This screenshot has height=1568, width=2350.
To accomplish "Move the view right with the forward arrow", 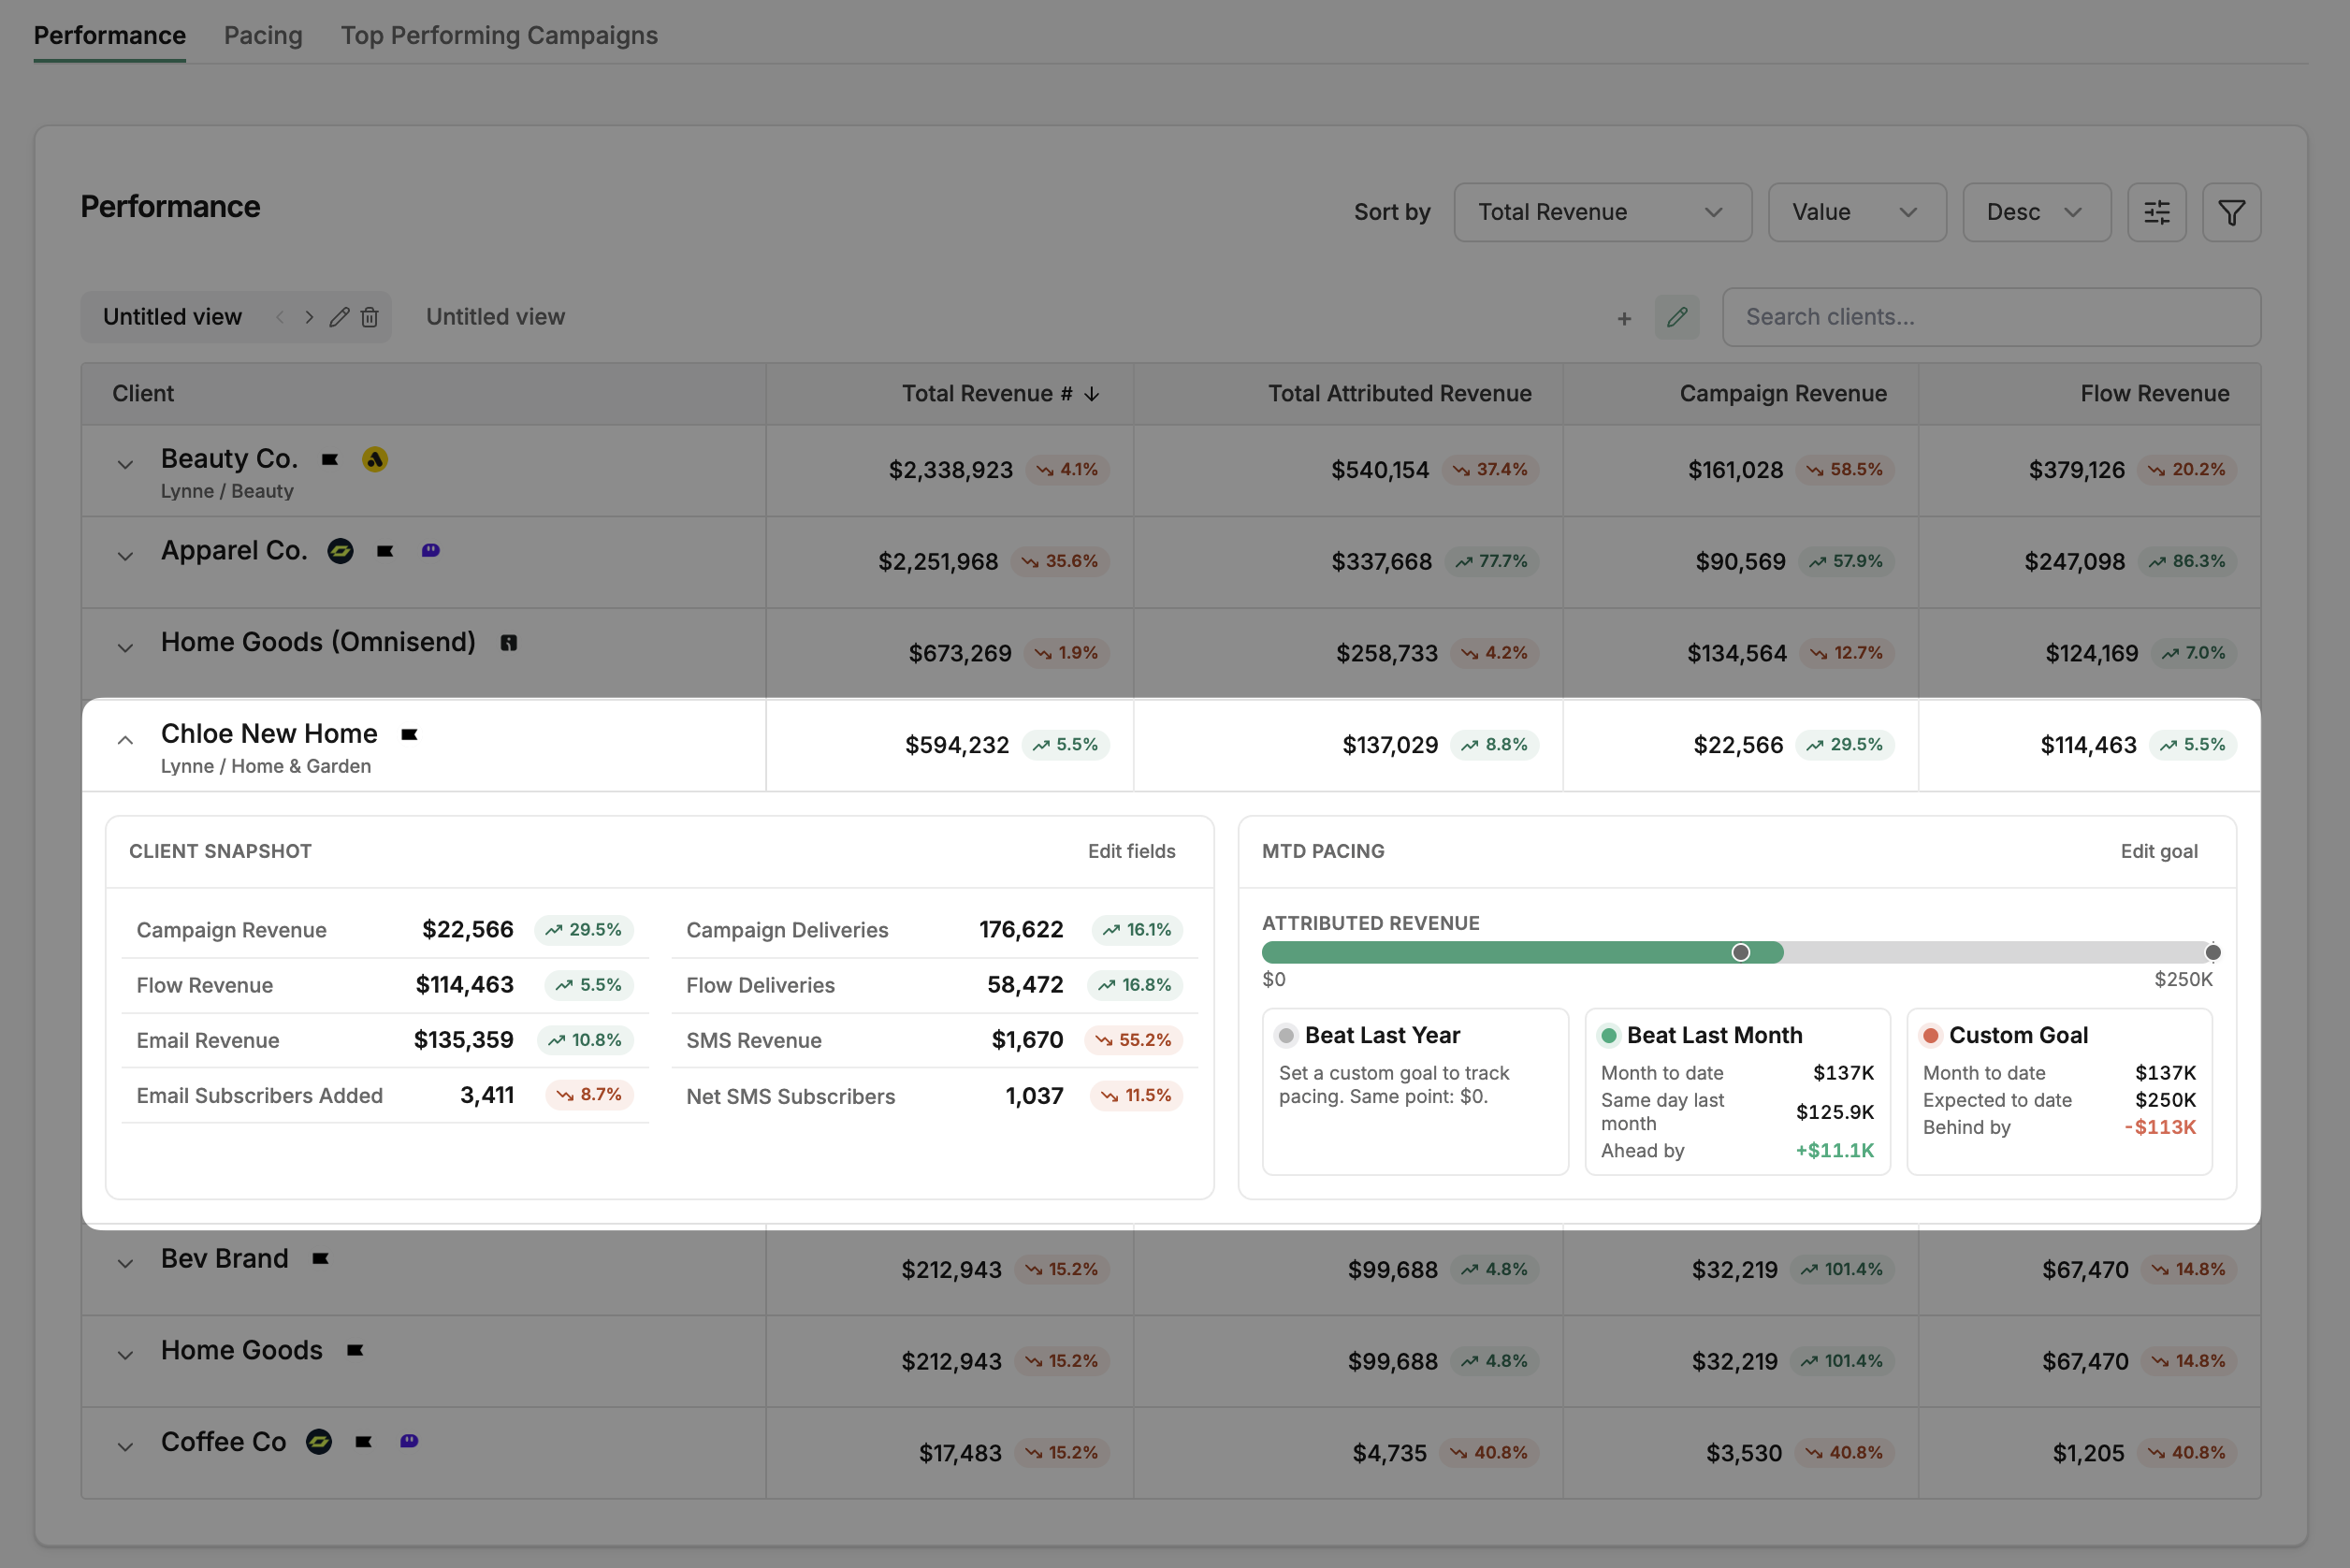I will point(309,317).
